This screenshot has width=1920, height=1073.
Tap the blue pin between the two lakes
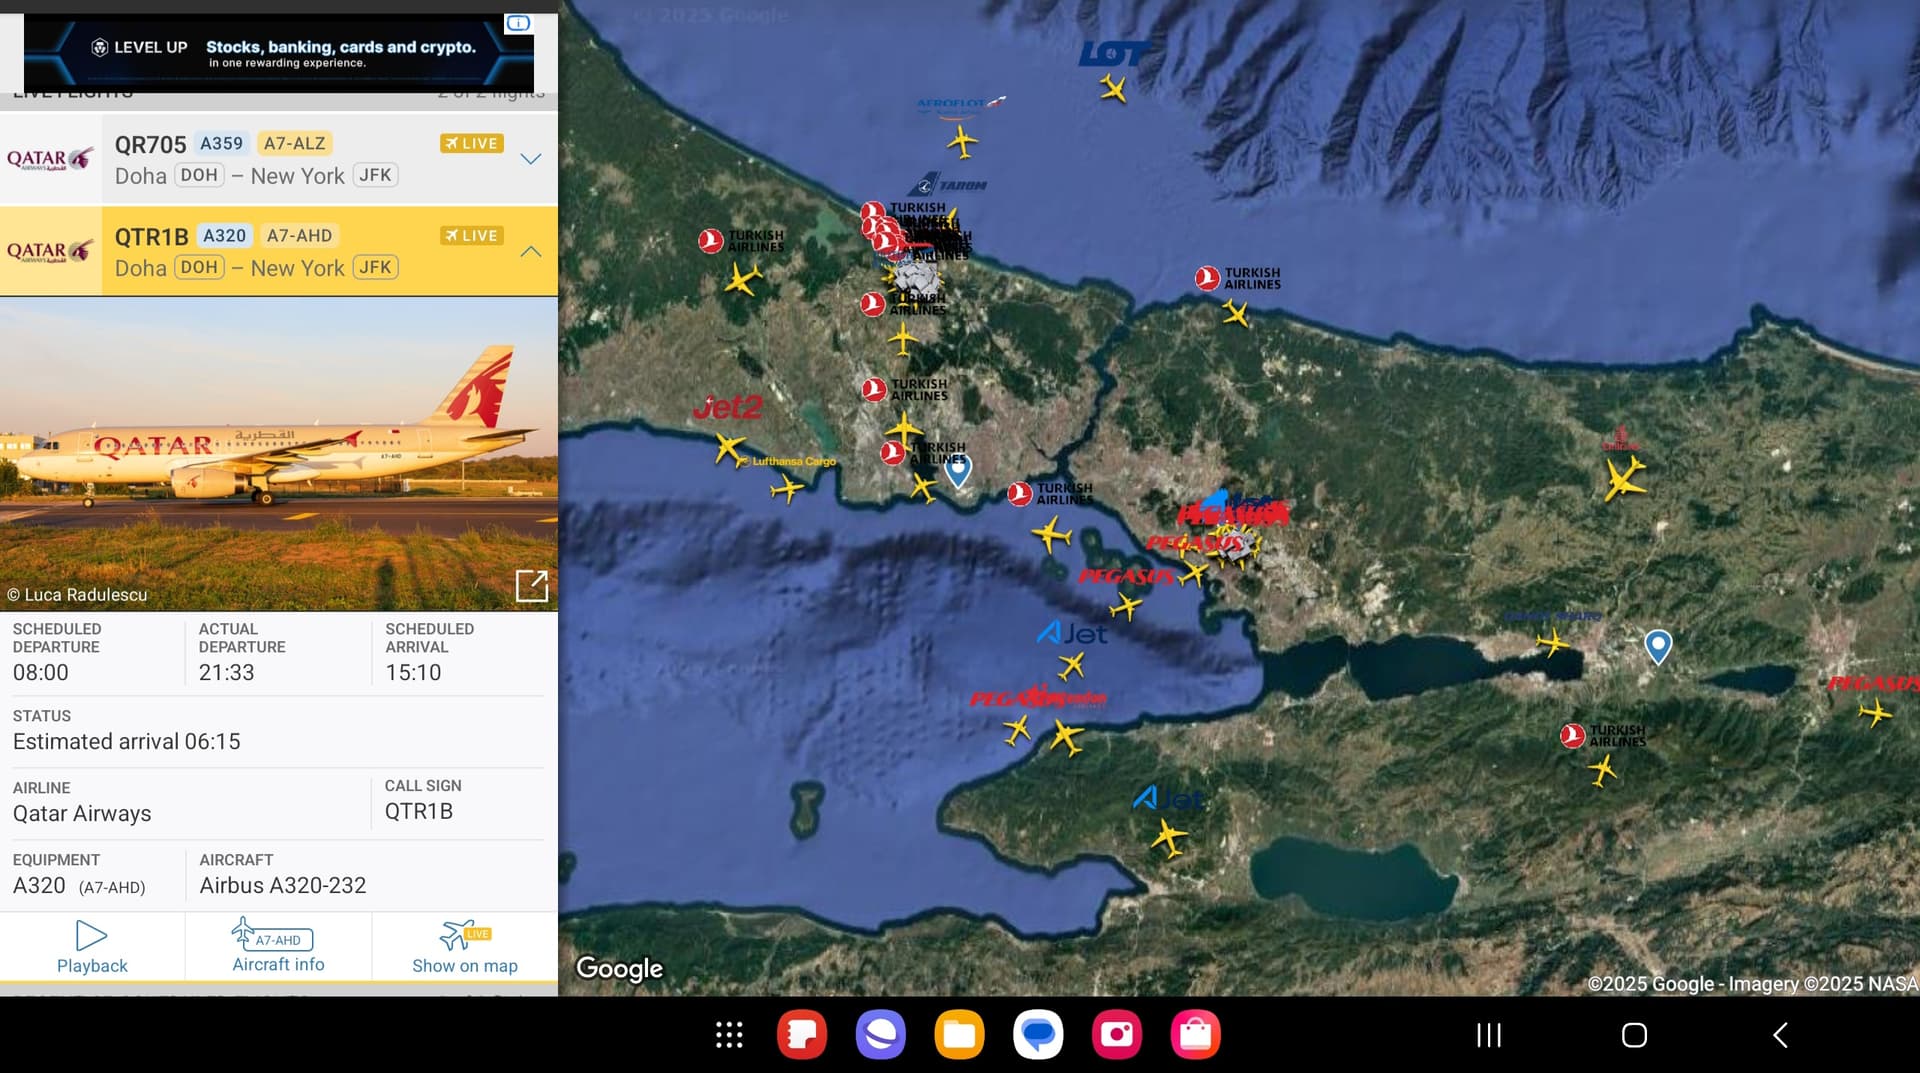(1658, 647)
